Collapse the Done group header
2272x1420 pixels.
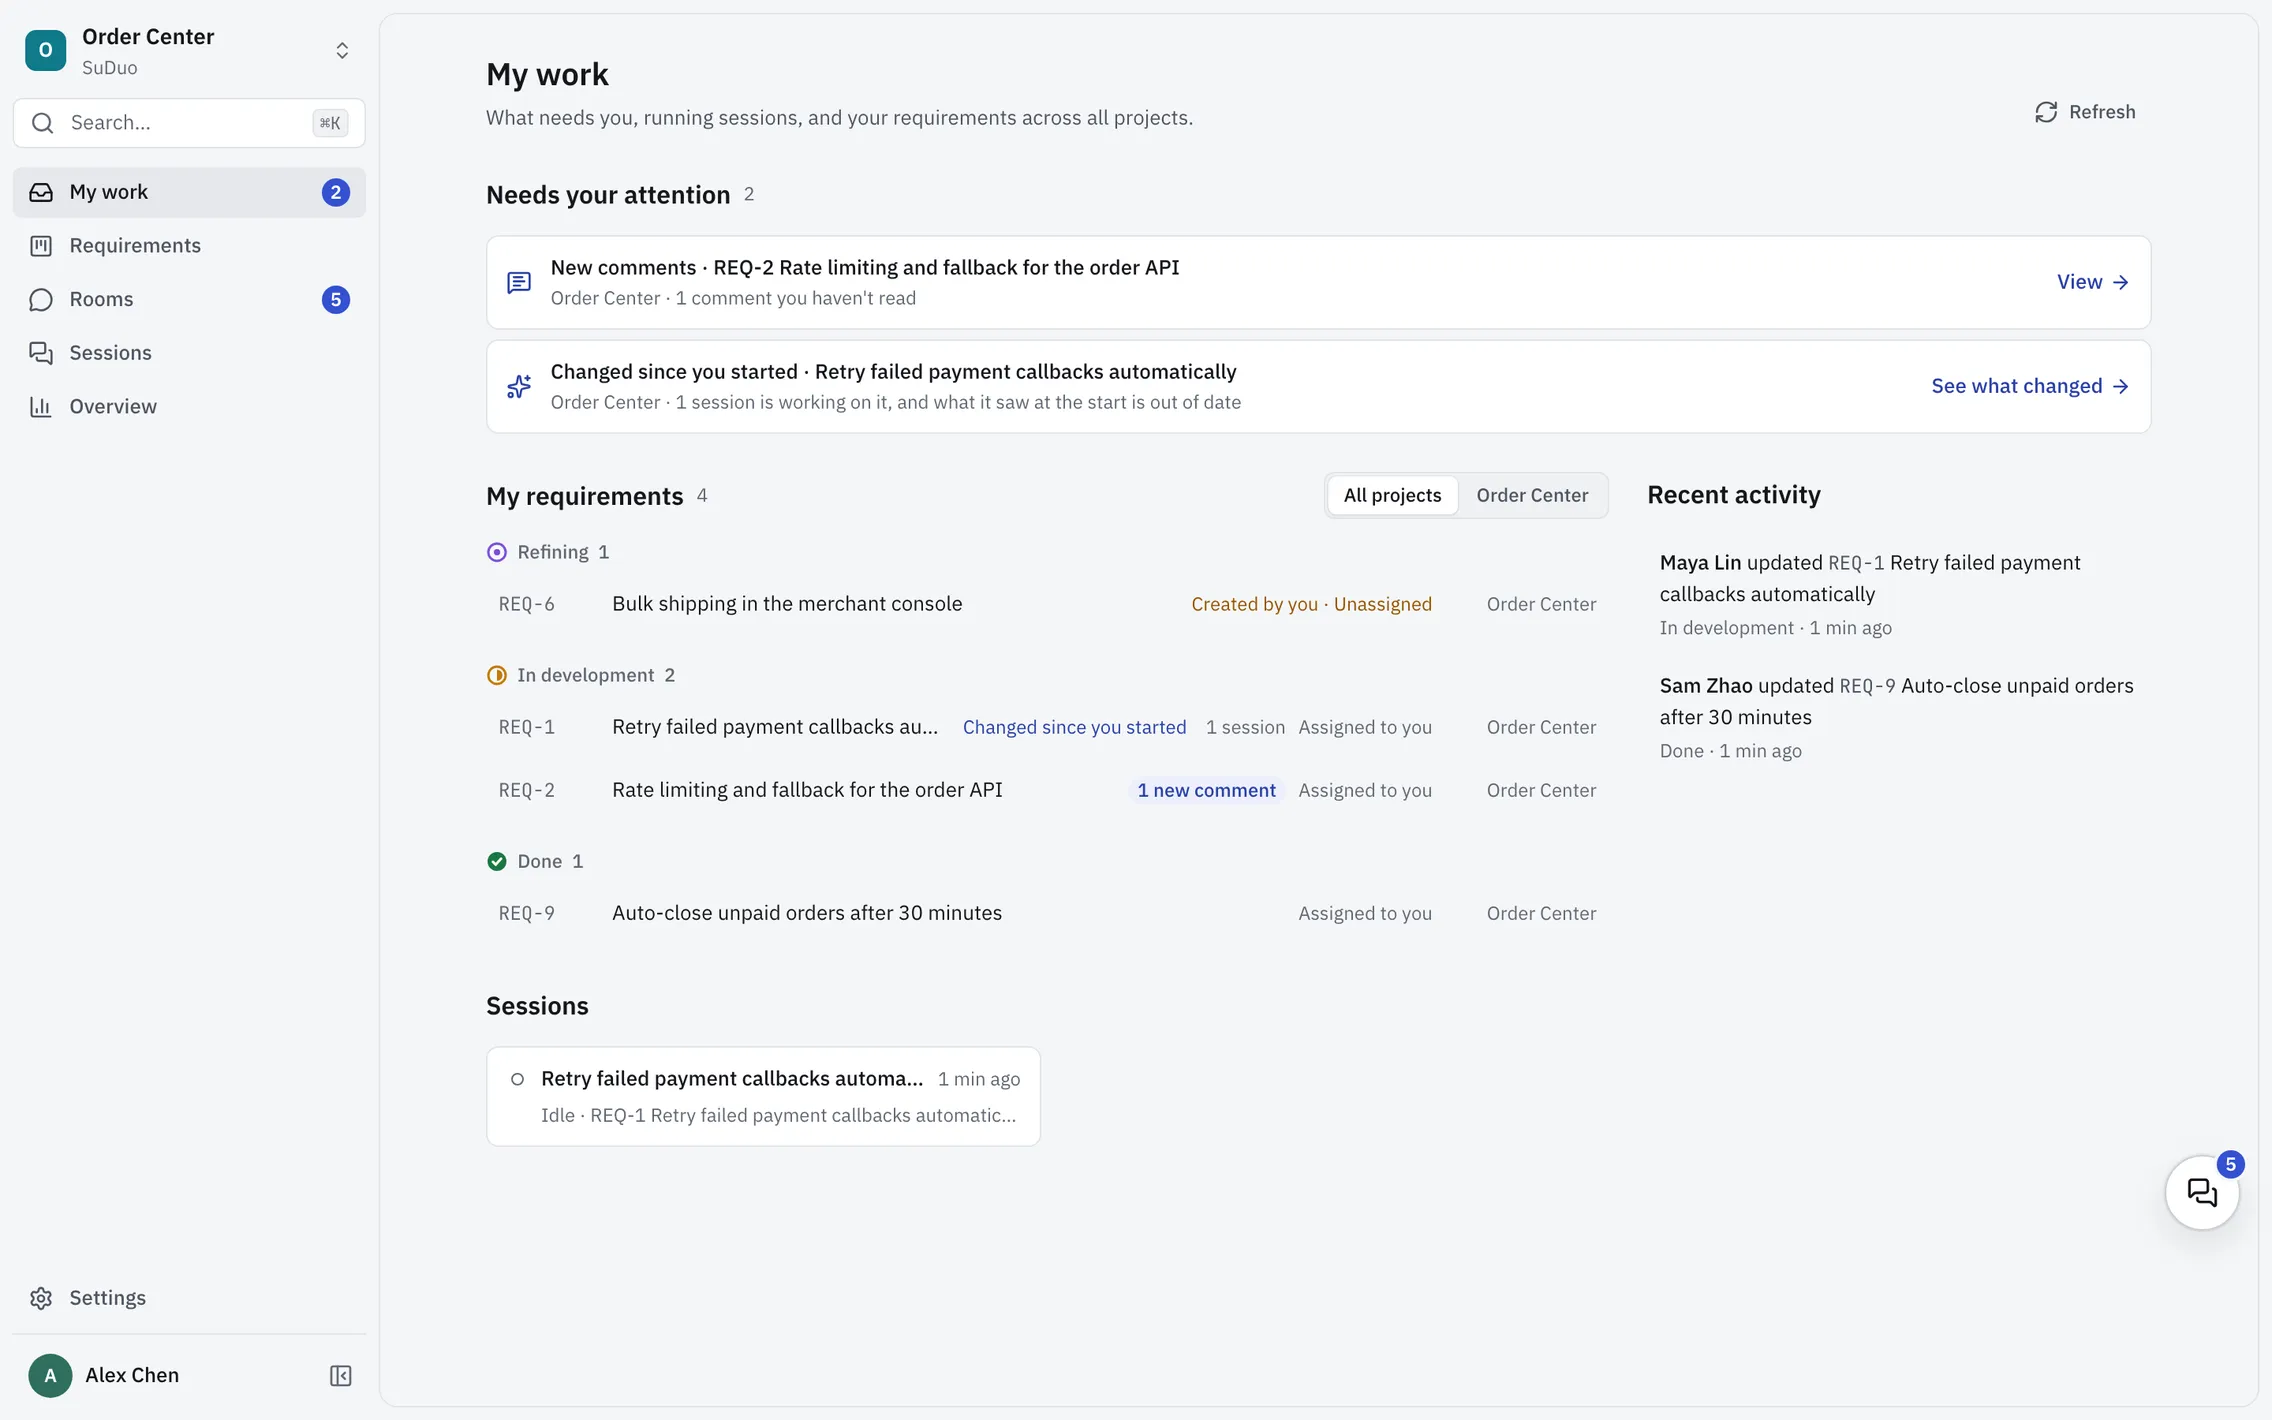point(535,861)
